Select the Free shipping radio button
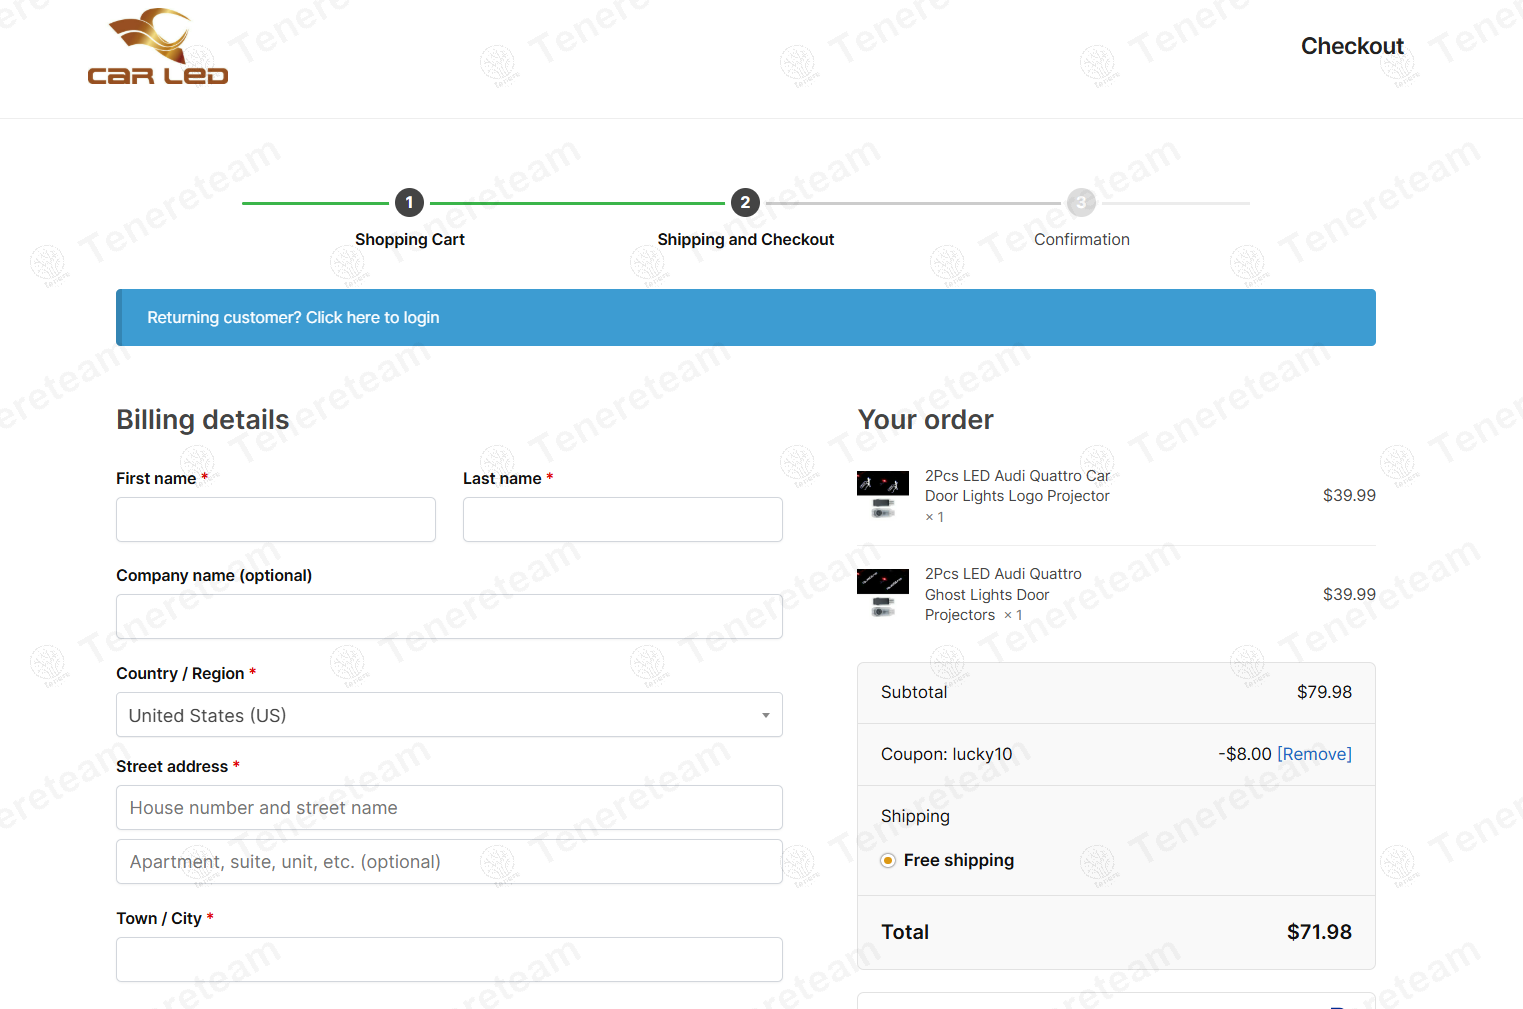 tap(888, 861)
